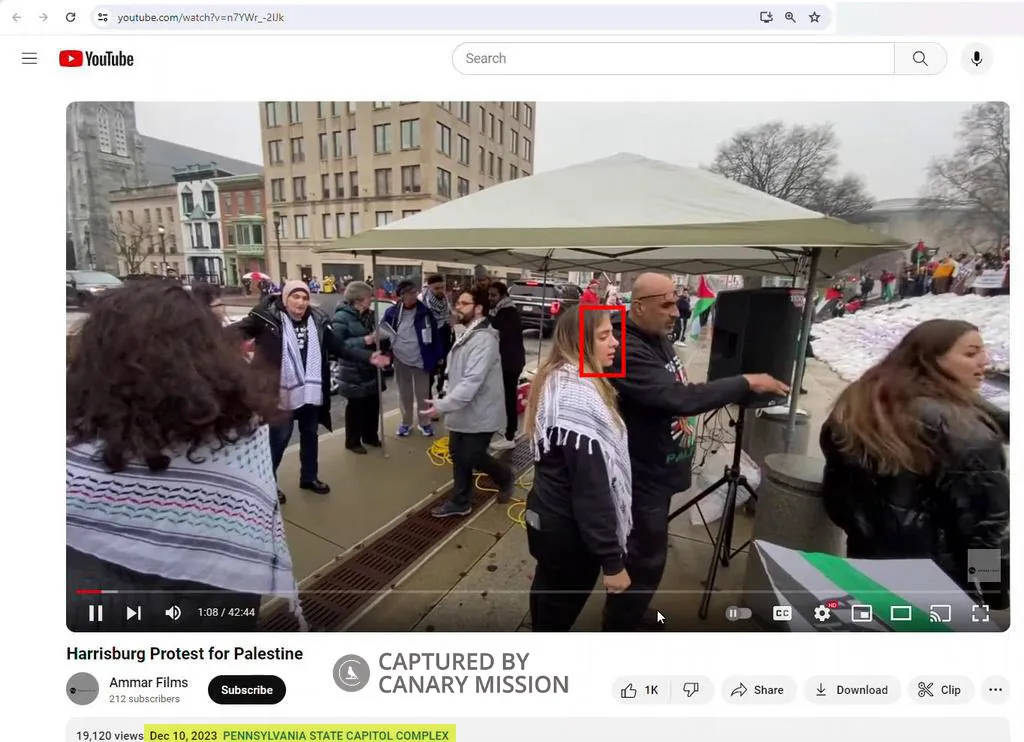The image size is (1024, 742).
Task: Switch to miniplayer mode
Action: coord(861,613)
